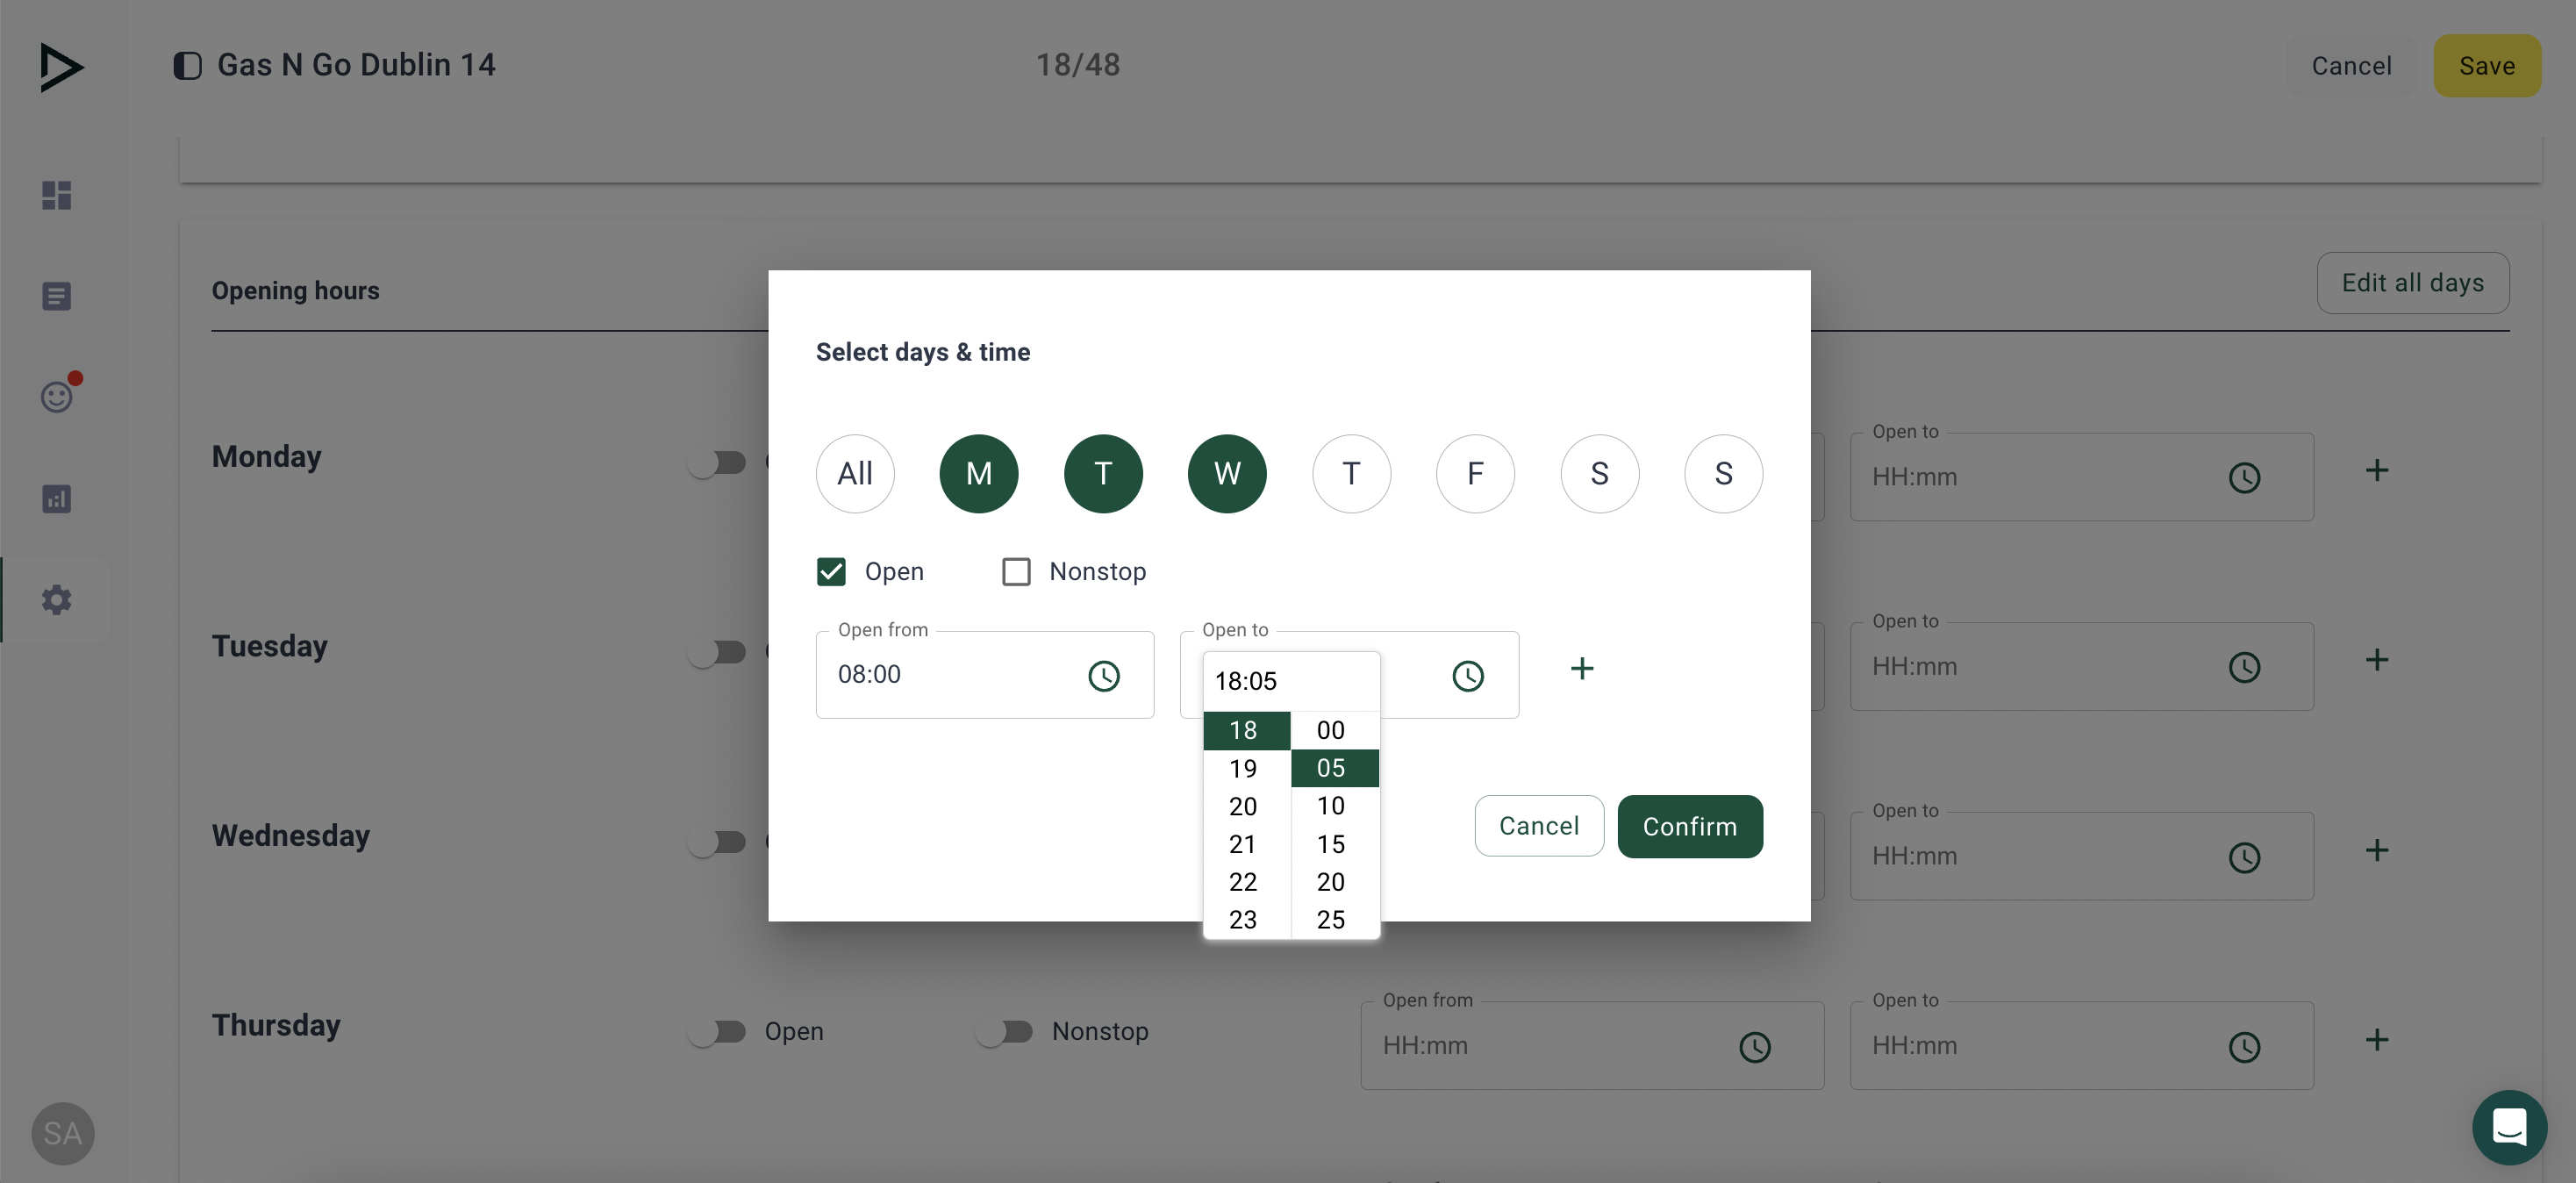Select hour 20 in the time picker
This screenshot has width=2576, height=1183.
pyautogui.click(x=1243, y=806)
